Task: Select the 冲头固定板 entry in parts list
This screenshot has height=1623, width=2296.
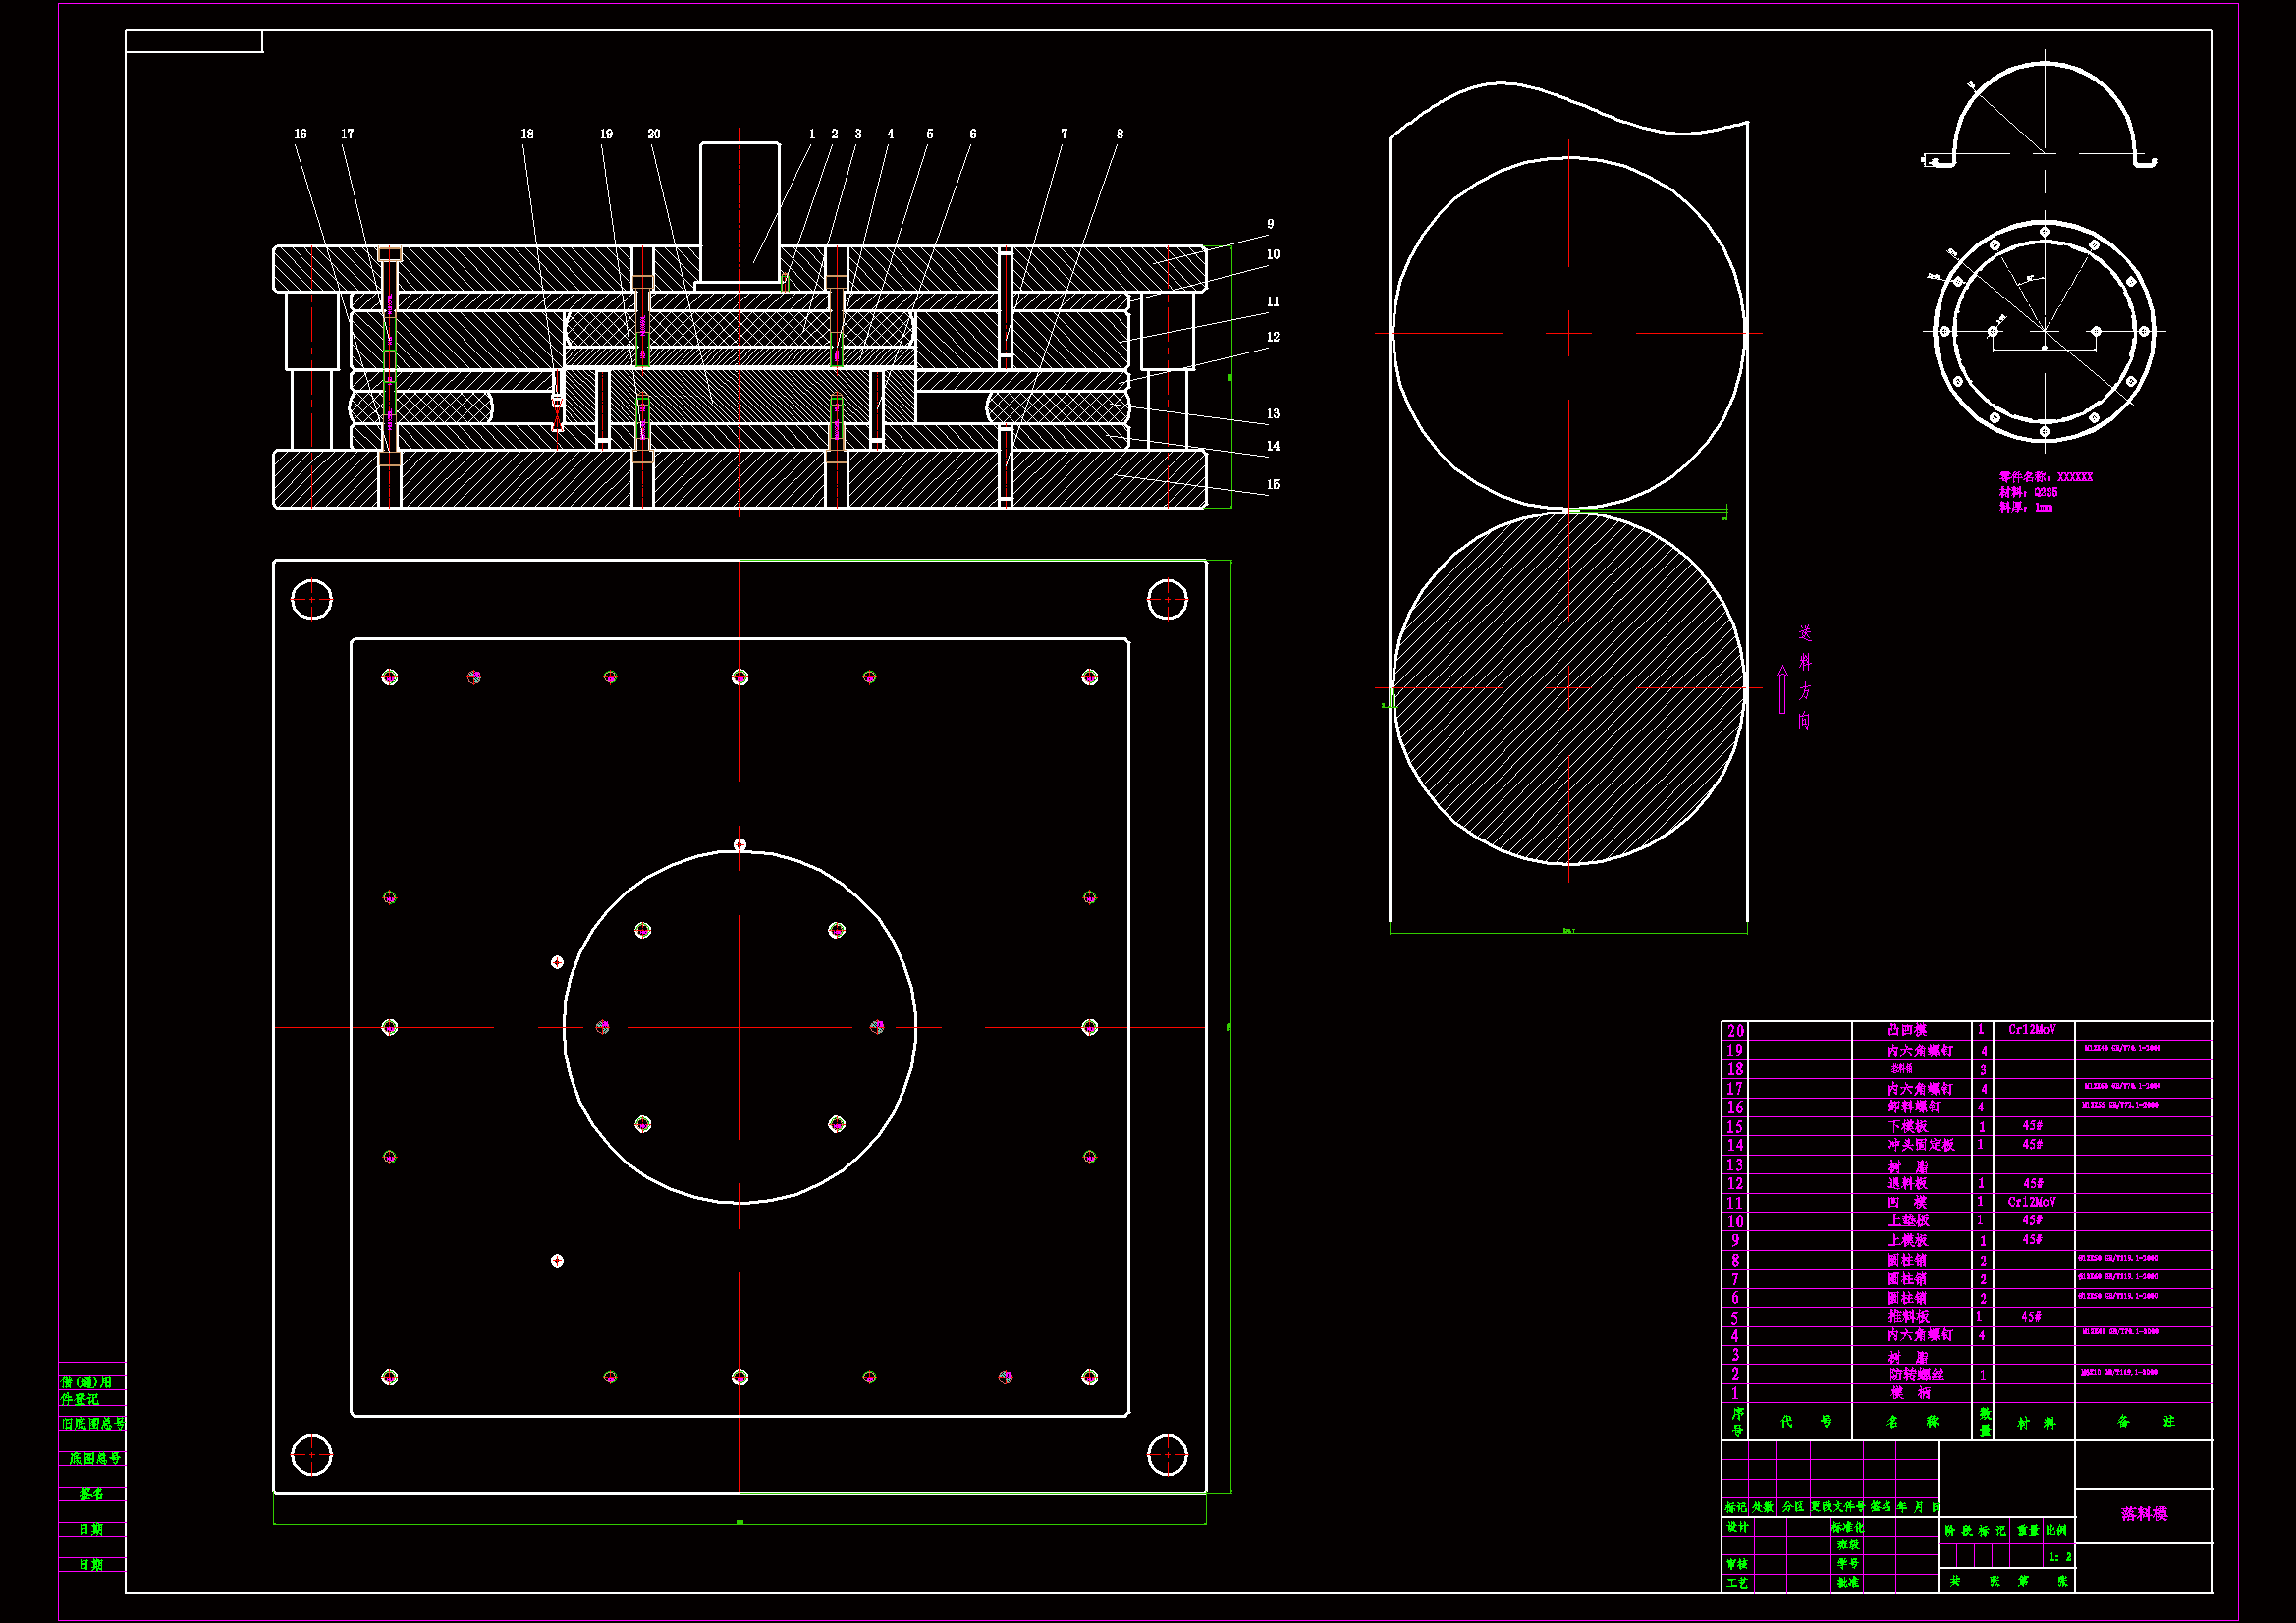Action: pyautogui.click(x=1920, y=1145)
